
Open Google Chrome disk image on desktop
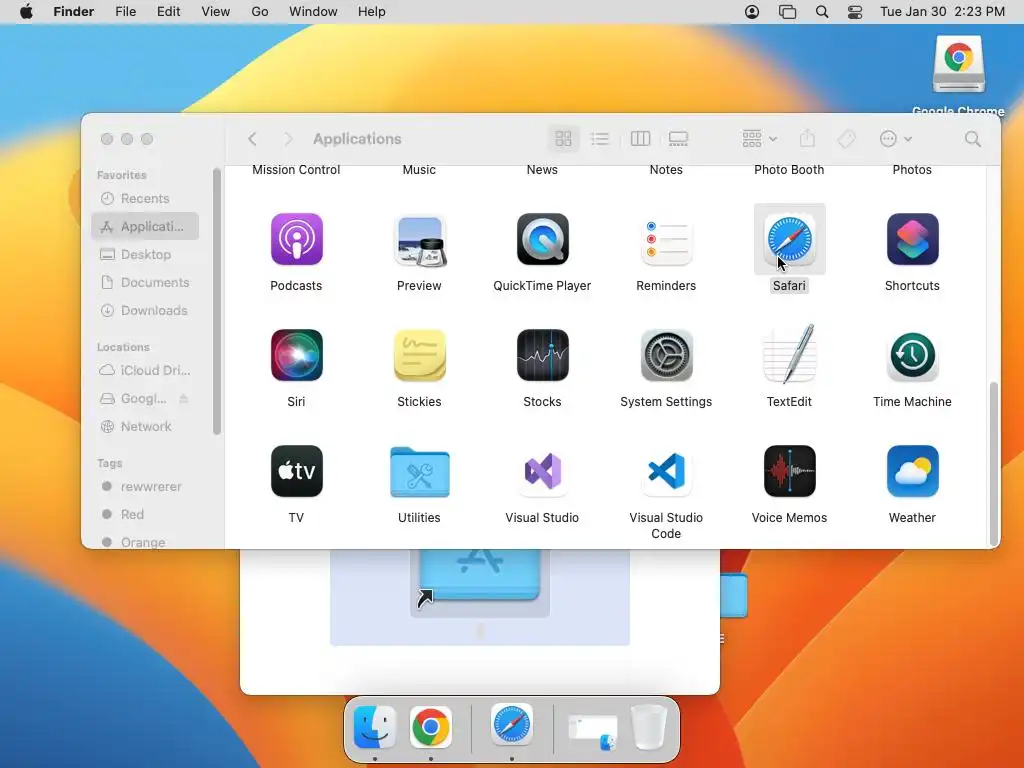click(x=959, y=64)
